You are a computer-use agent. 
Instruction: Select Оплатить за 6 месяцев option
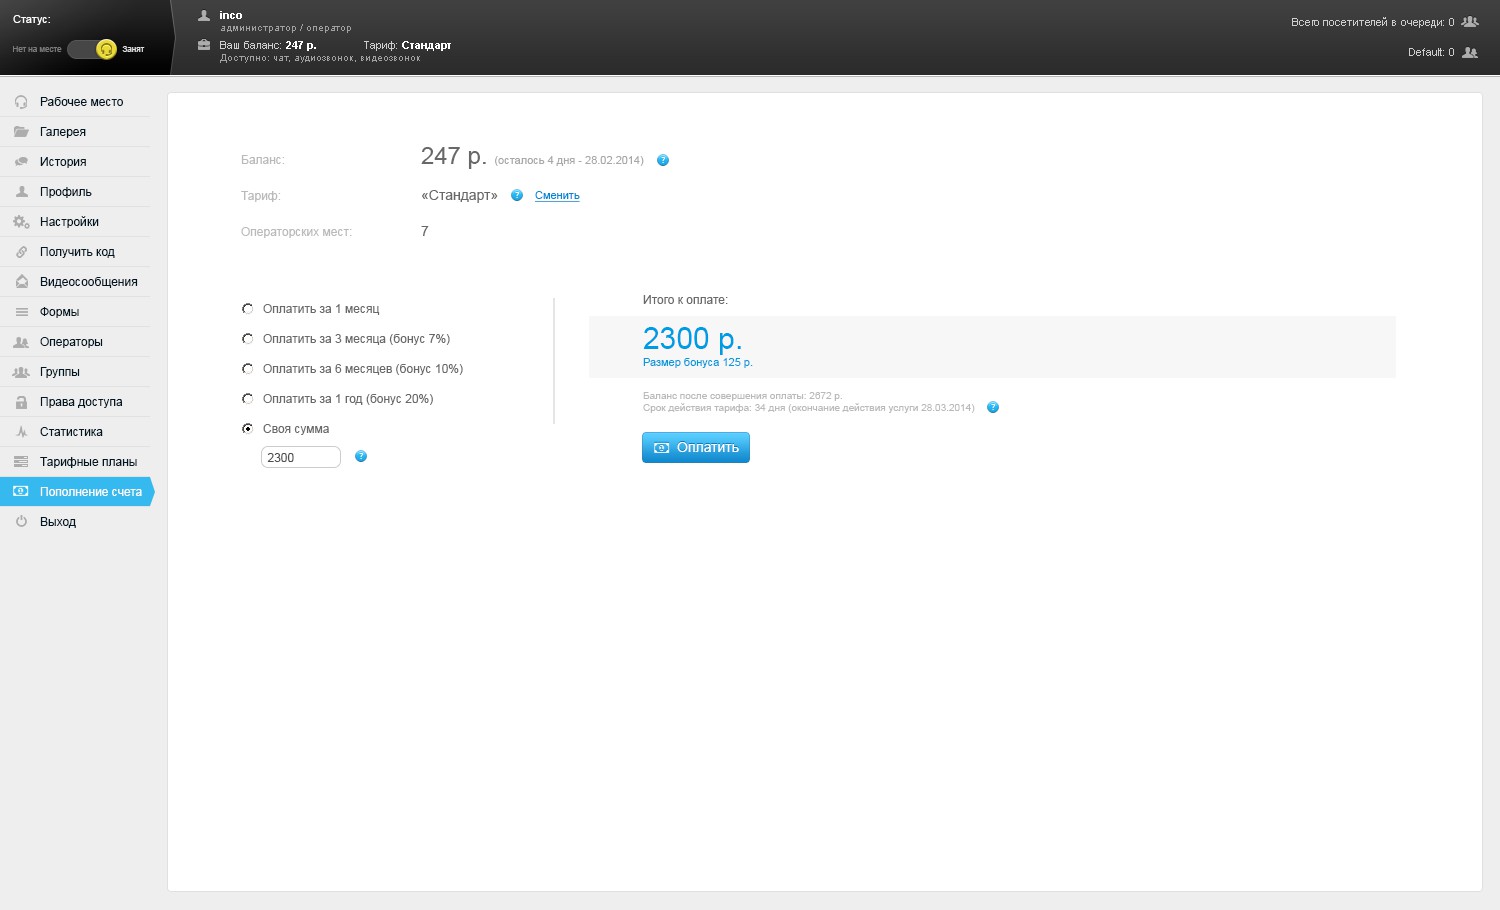(x=248, y=369)
